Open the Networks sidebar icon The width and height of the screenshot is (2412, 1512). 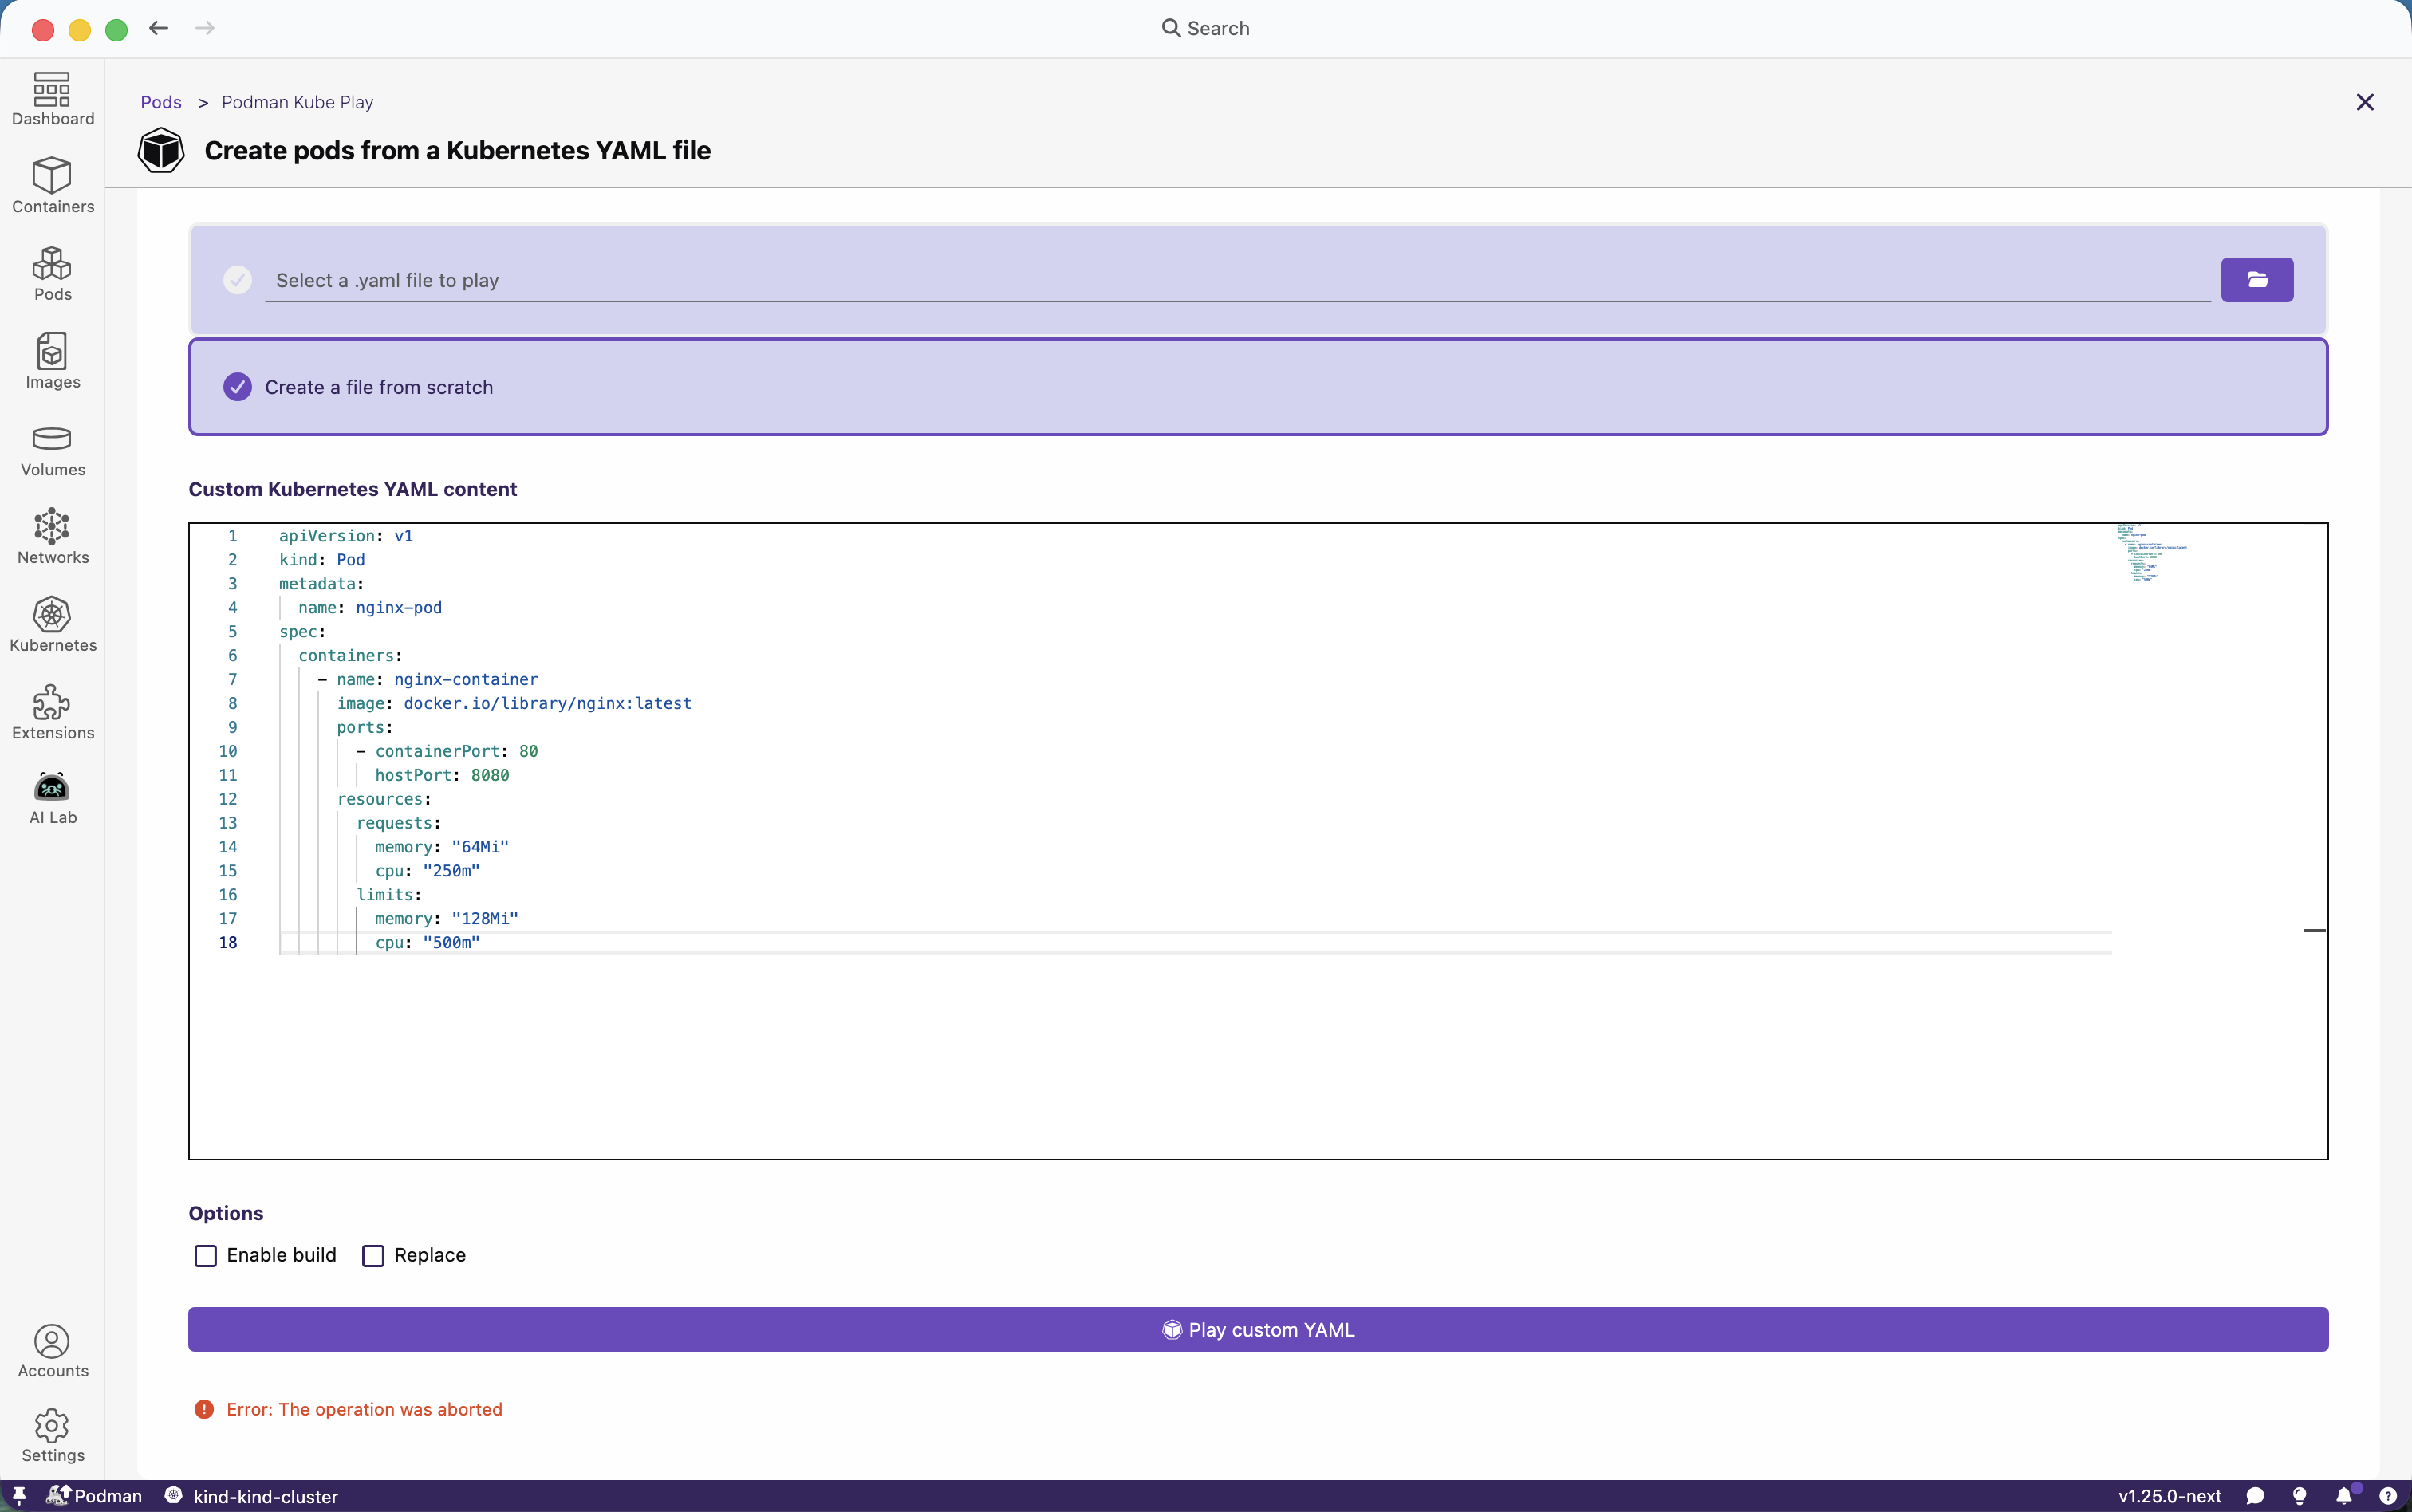[x=52, y=537]
